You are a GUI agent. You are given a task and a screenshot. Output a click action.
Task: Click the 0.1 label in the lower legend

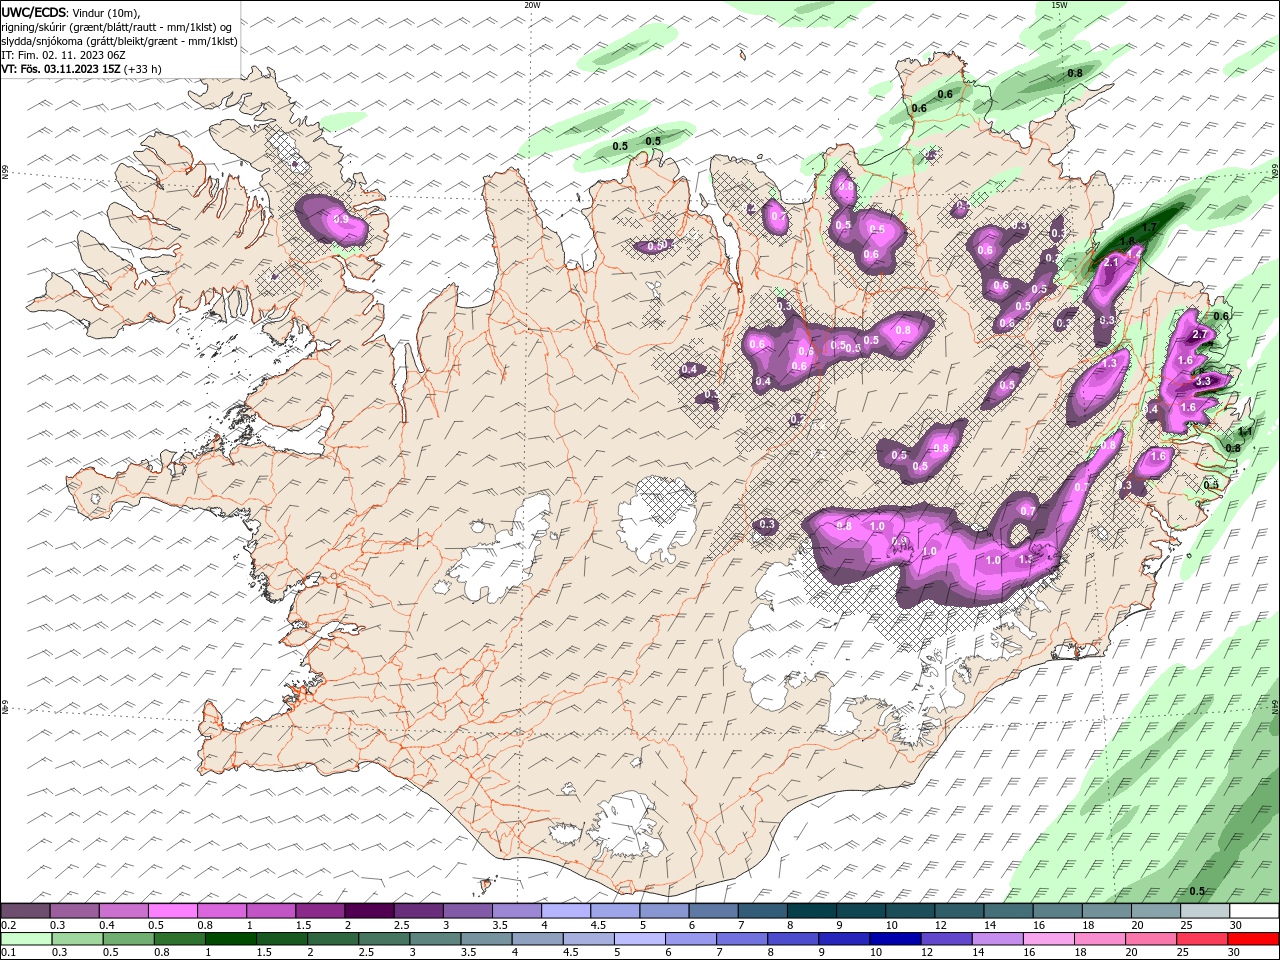coord(10,952)
